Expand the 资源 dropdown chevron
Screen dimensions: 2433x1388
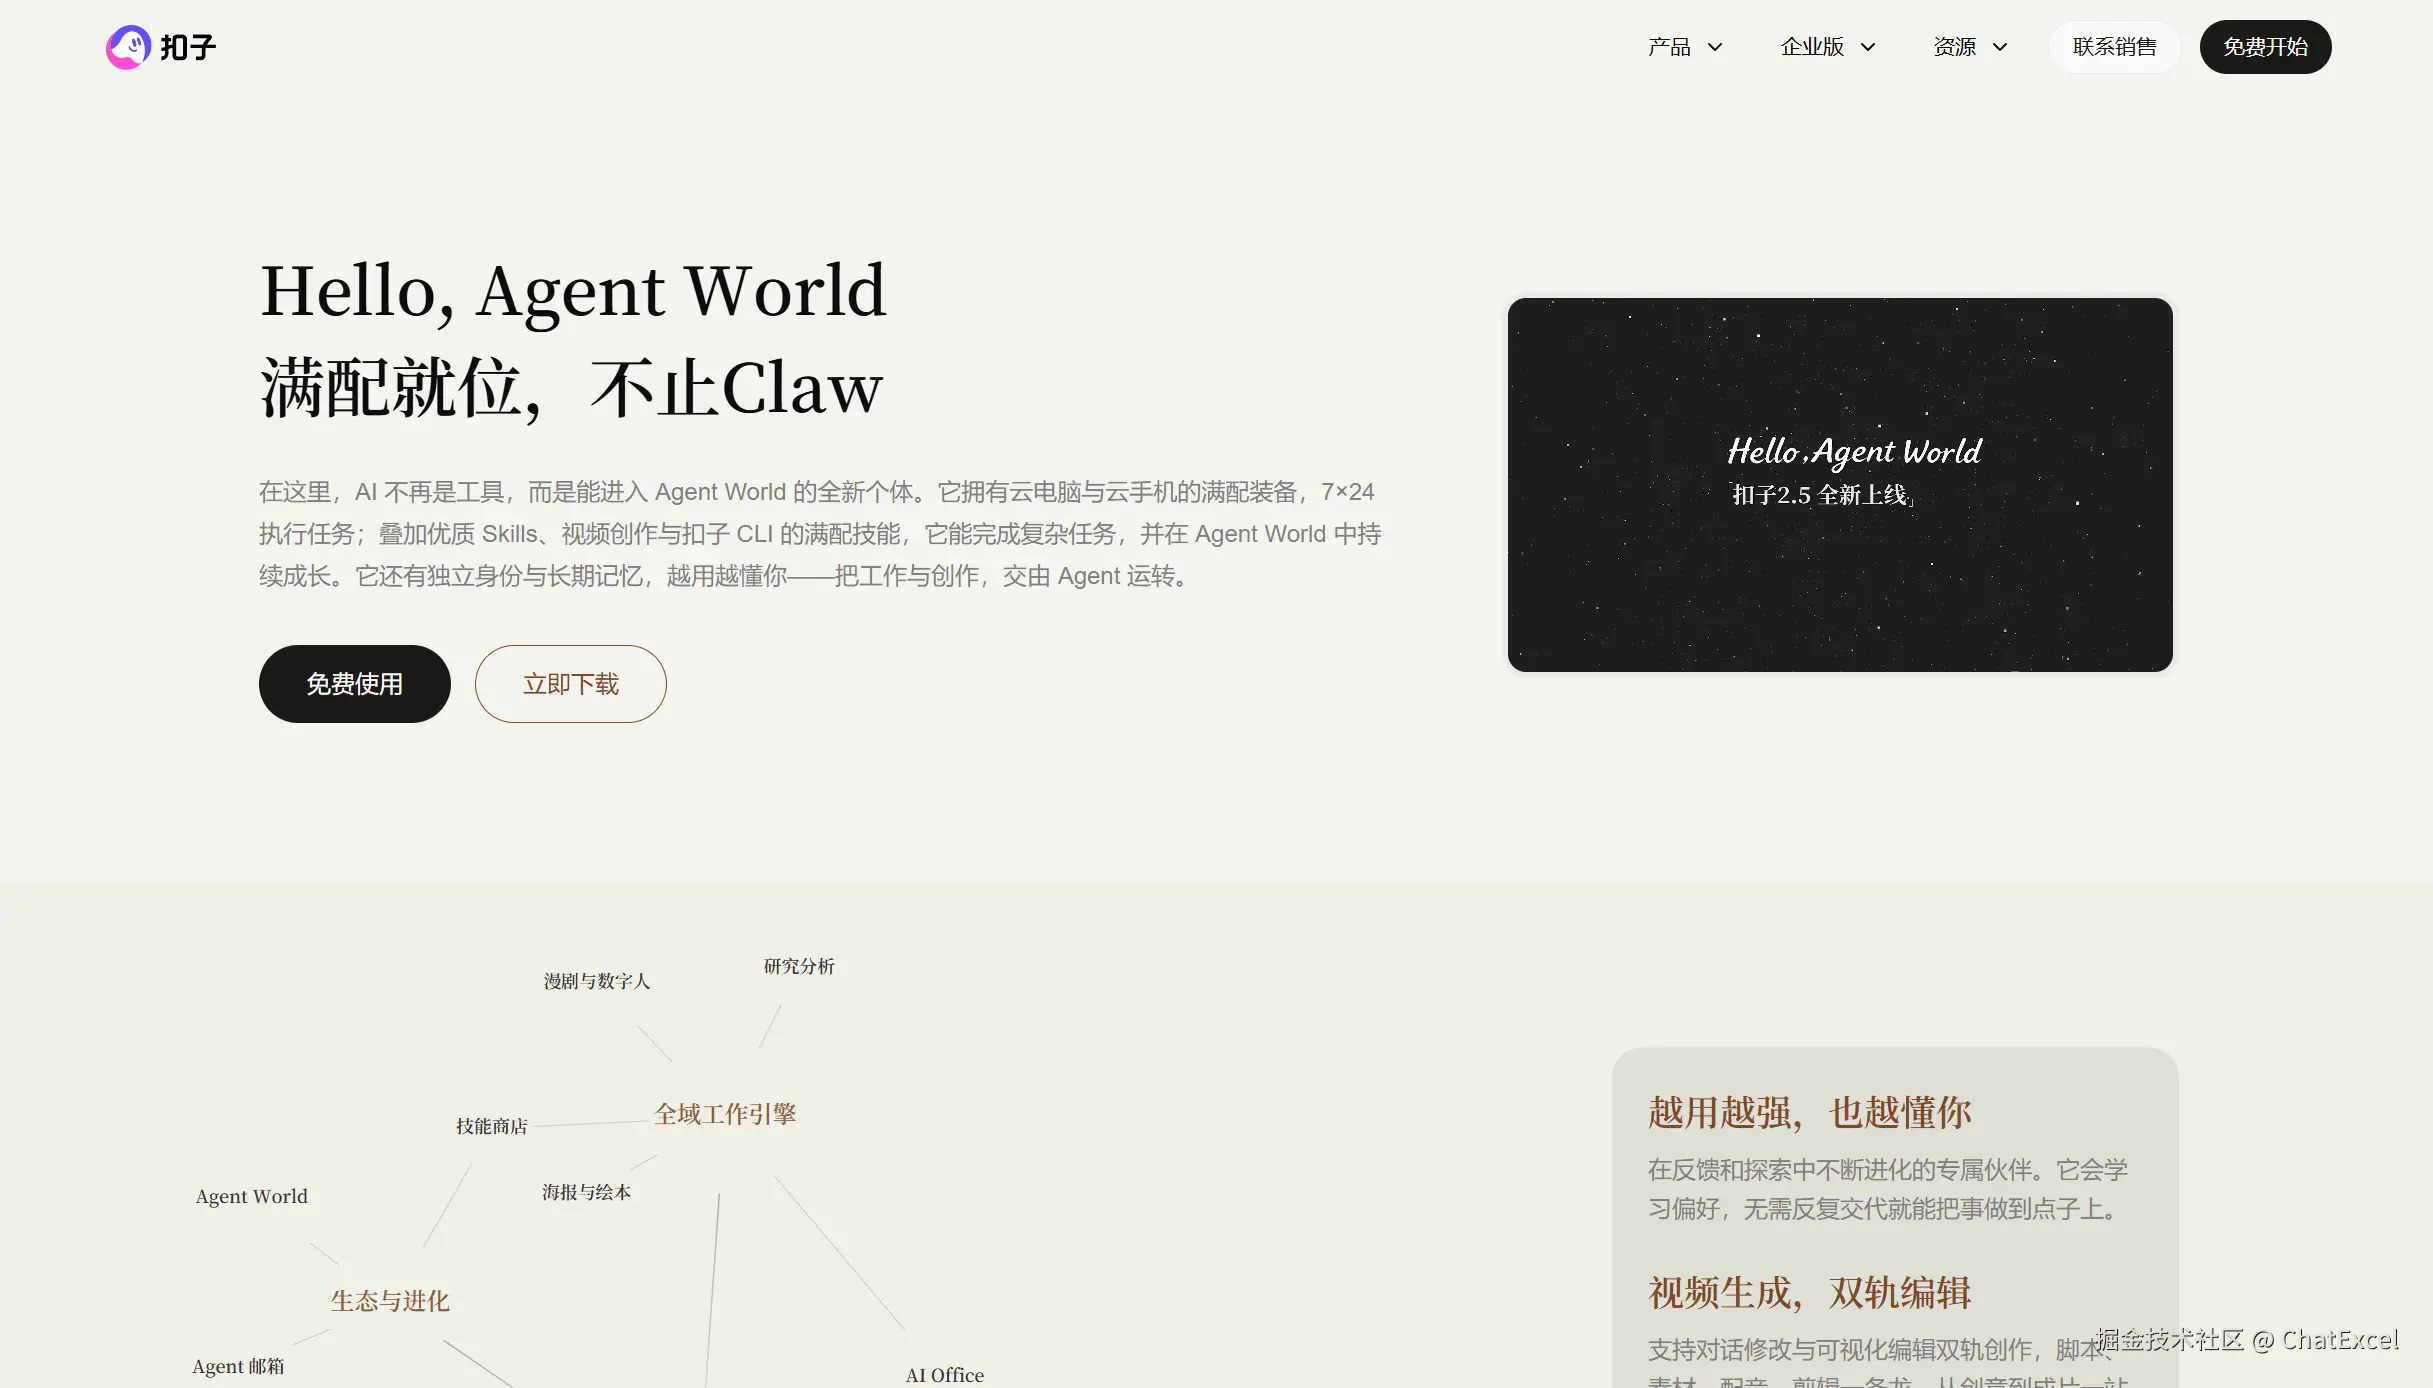tap(2000, 47)
